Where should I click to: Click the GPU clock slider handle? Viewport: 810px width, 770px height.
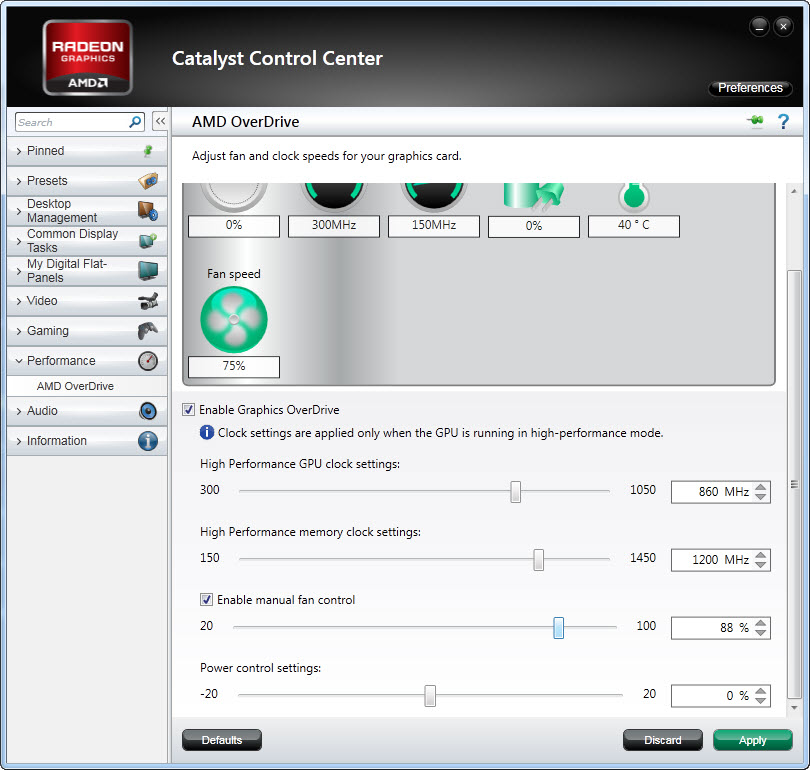(516, 492)
